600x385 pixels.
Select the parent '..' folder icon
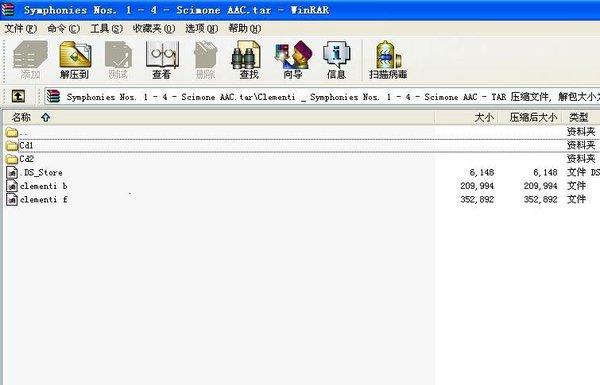click(12, 132)
